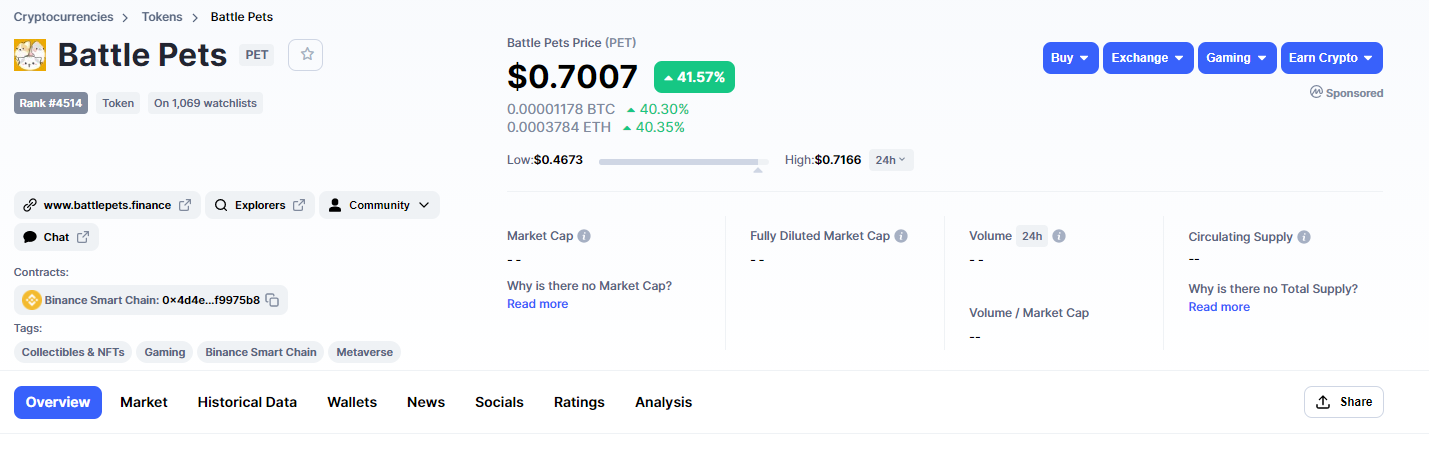
Task: Open the Buy dropdown menu
Action: (1071, 58)
